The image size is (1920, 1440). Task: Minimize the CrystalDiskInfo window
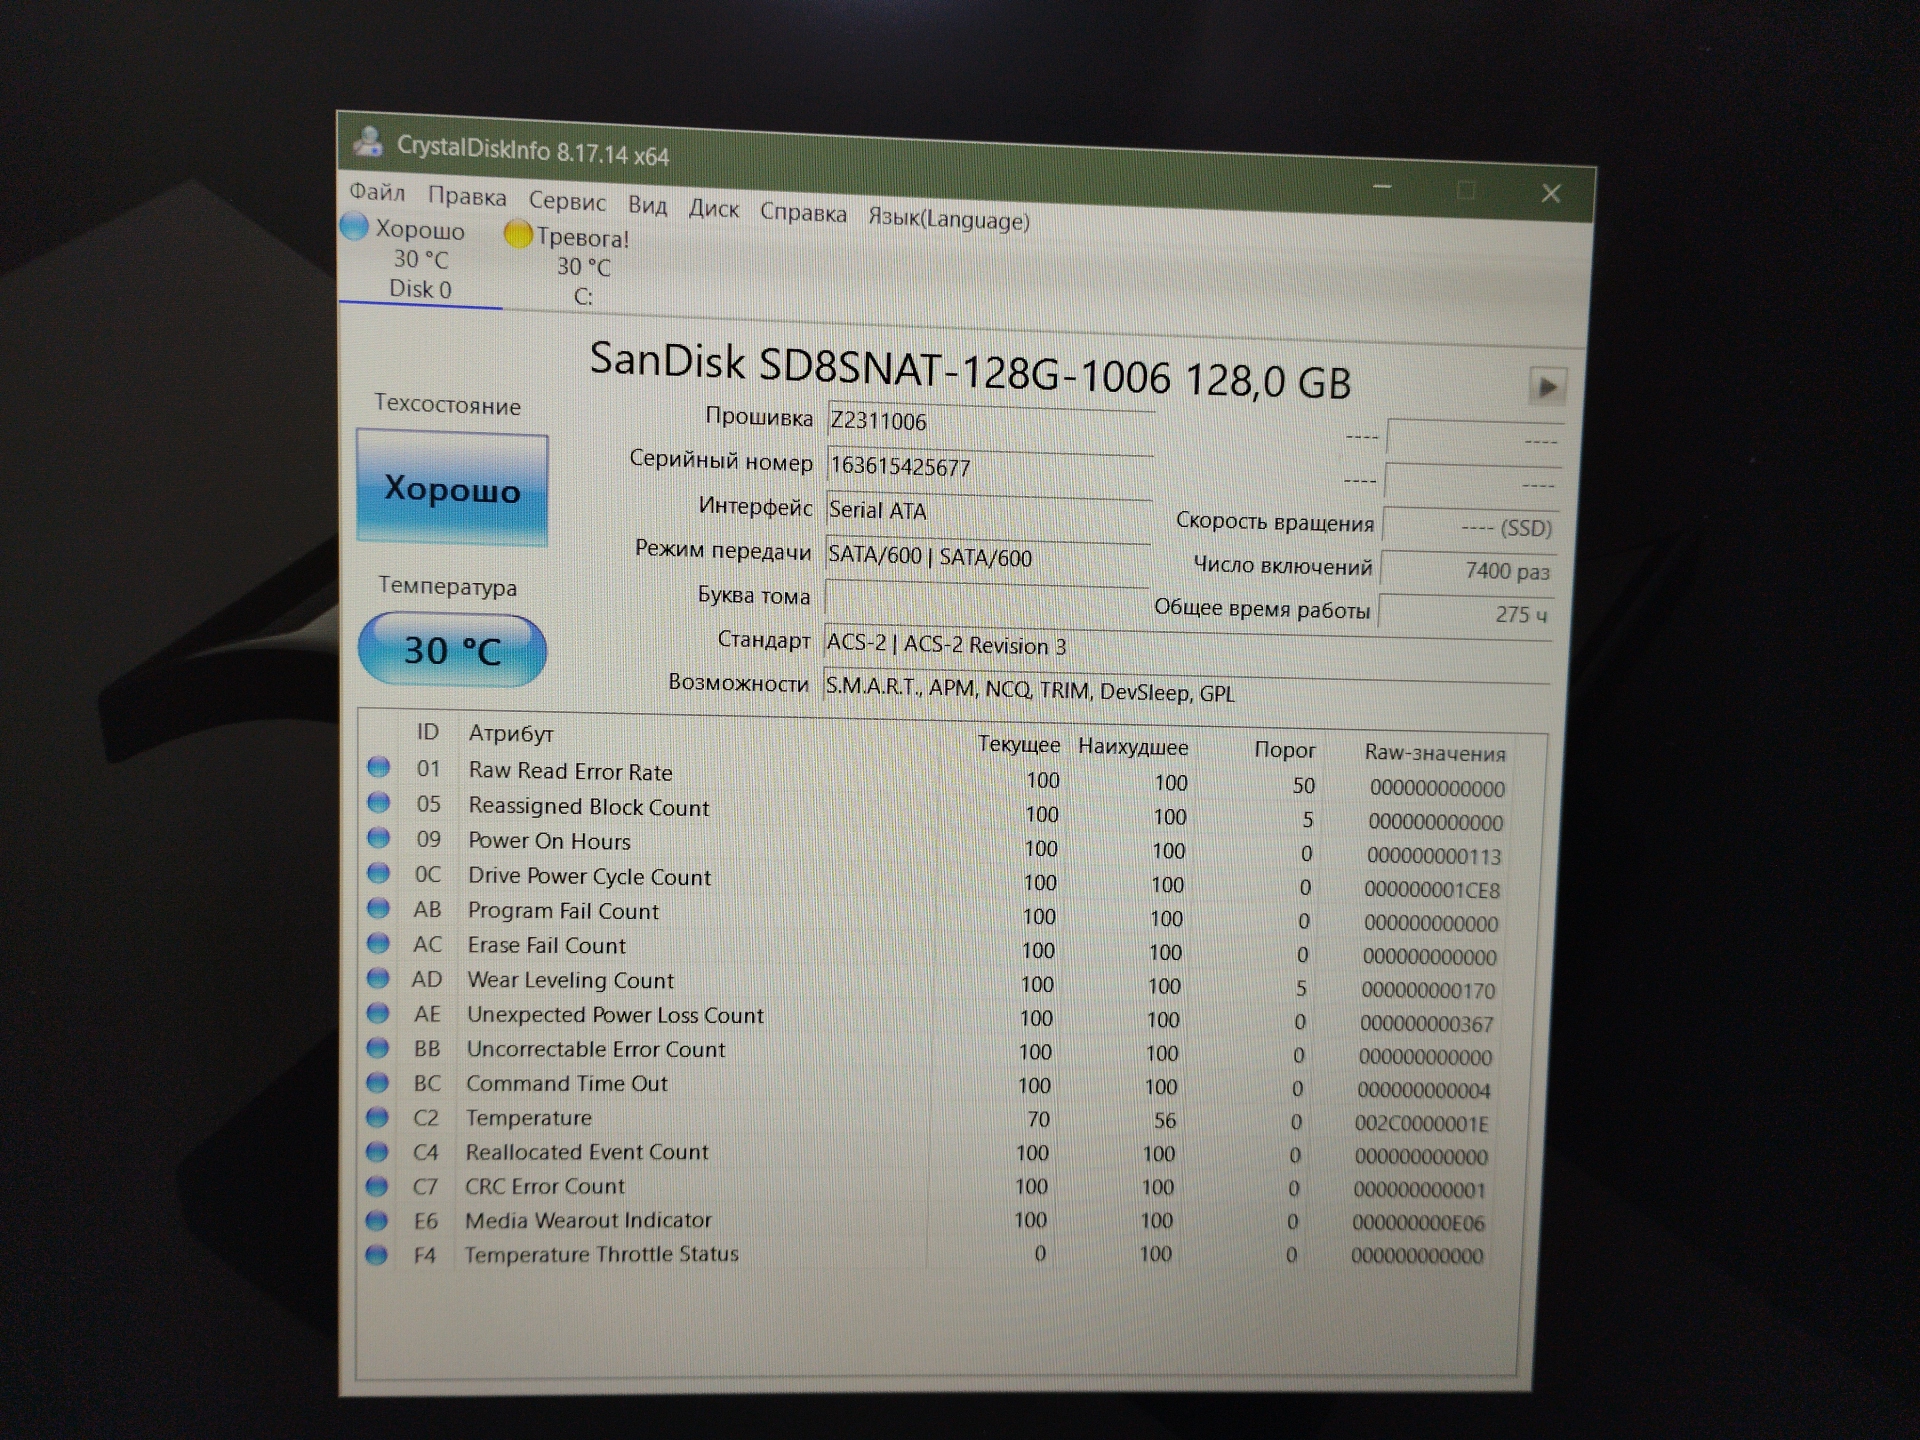coord(1382,186)
